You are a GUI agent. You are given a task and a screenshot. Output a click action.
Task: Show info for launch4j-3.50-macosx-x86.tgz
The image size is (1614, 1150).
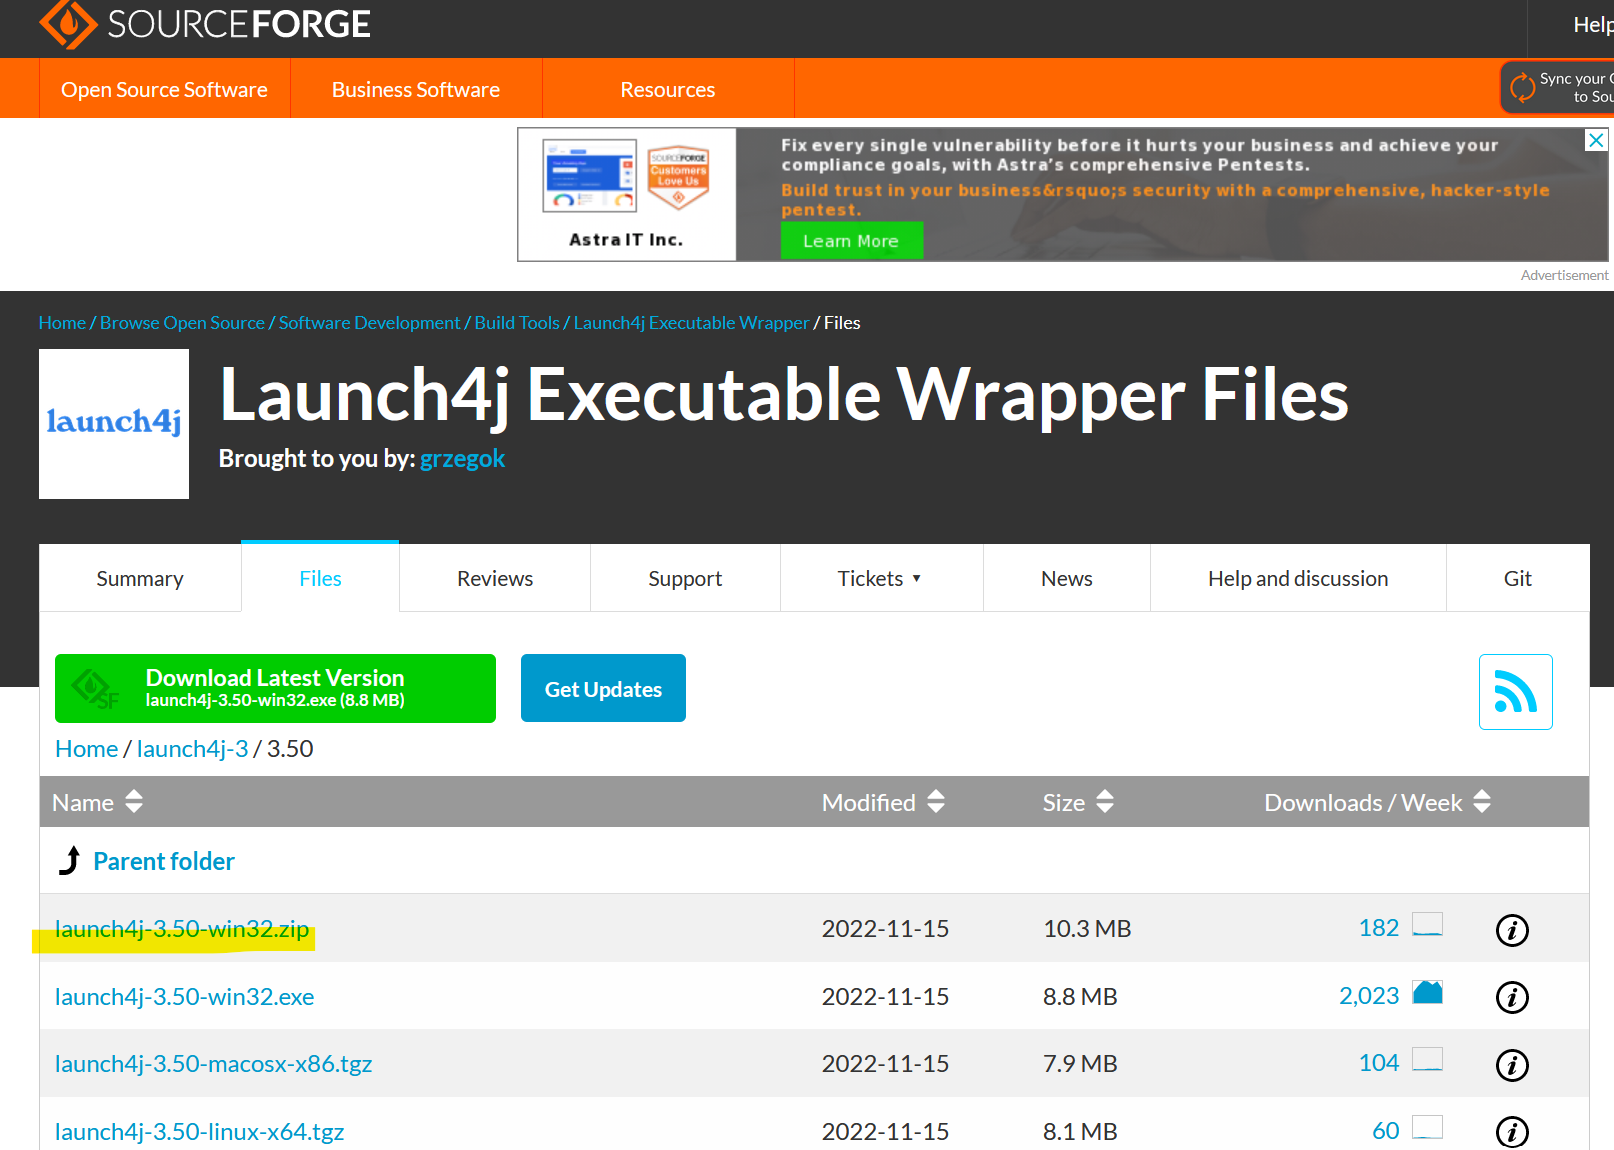coord(1511,1065)
